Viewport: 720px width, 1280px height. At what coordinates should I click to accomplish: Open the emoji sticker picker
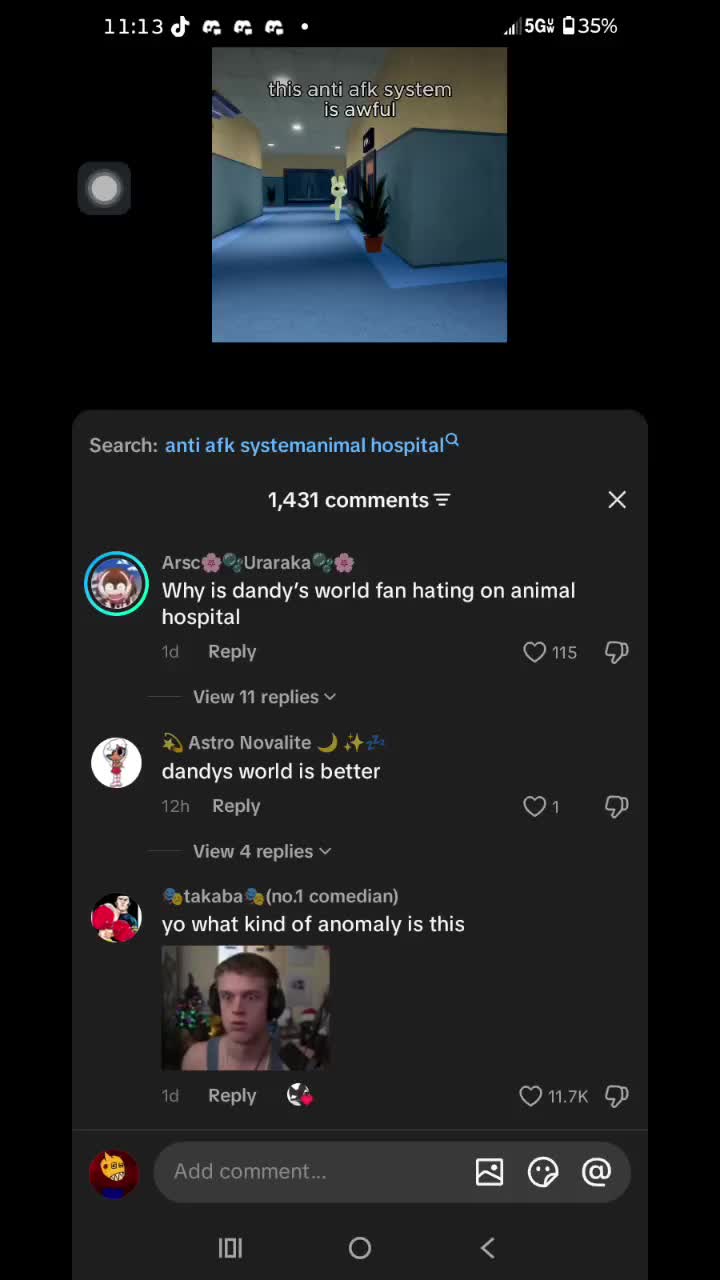pyautogui.click(x=543, y=1172)
